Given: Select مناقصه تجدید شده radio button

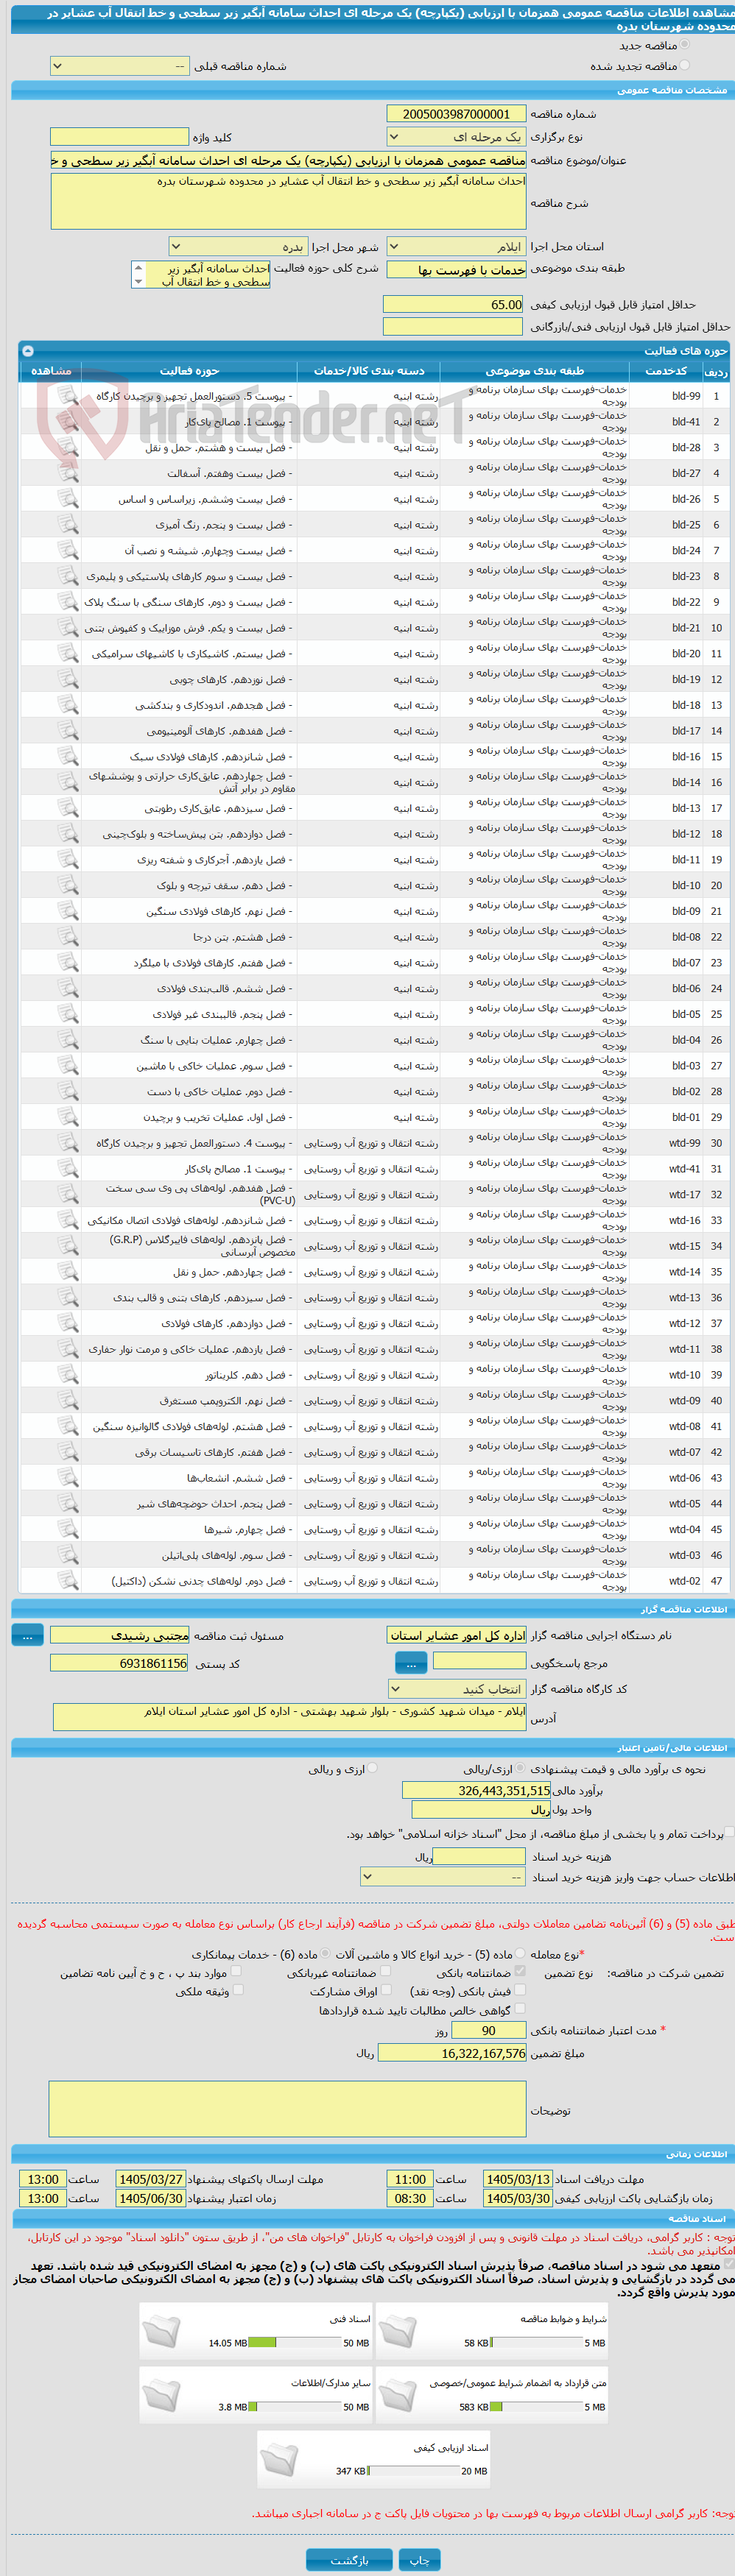Looking at the screenshot, I should tap(685, 65).
